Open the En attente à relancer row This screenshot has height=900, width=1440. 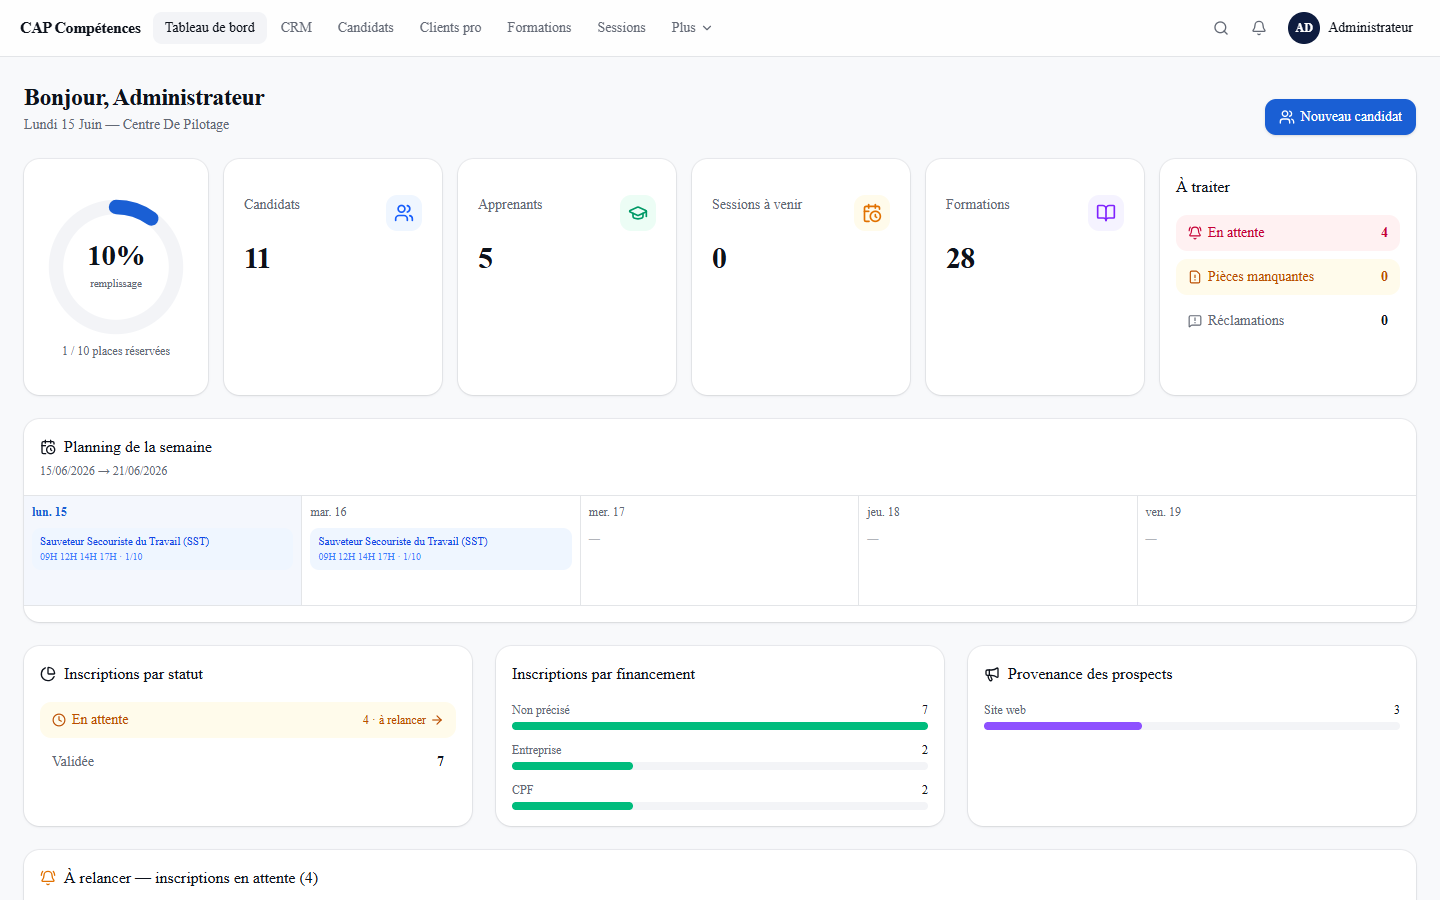248,720
